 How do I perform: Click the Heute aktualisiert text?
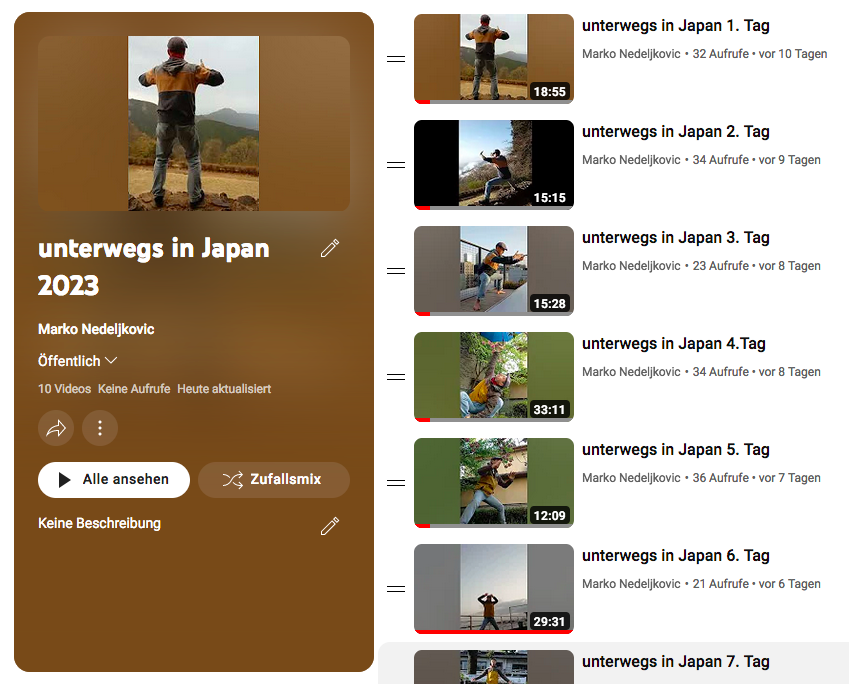click(224, 389)
